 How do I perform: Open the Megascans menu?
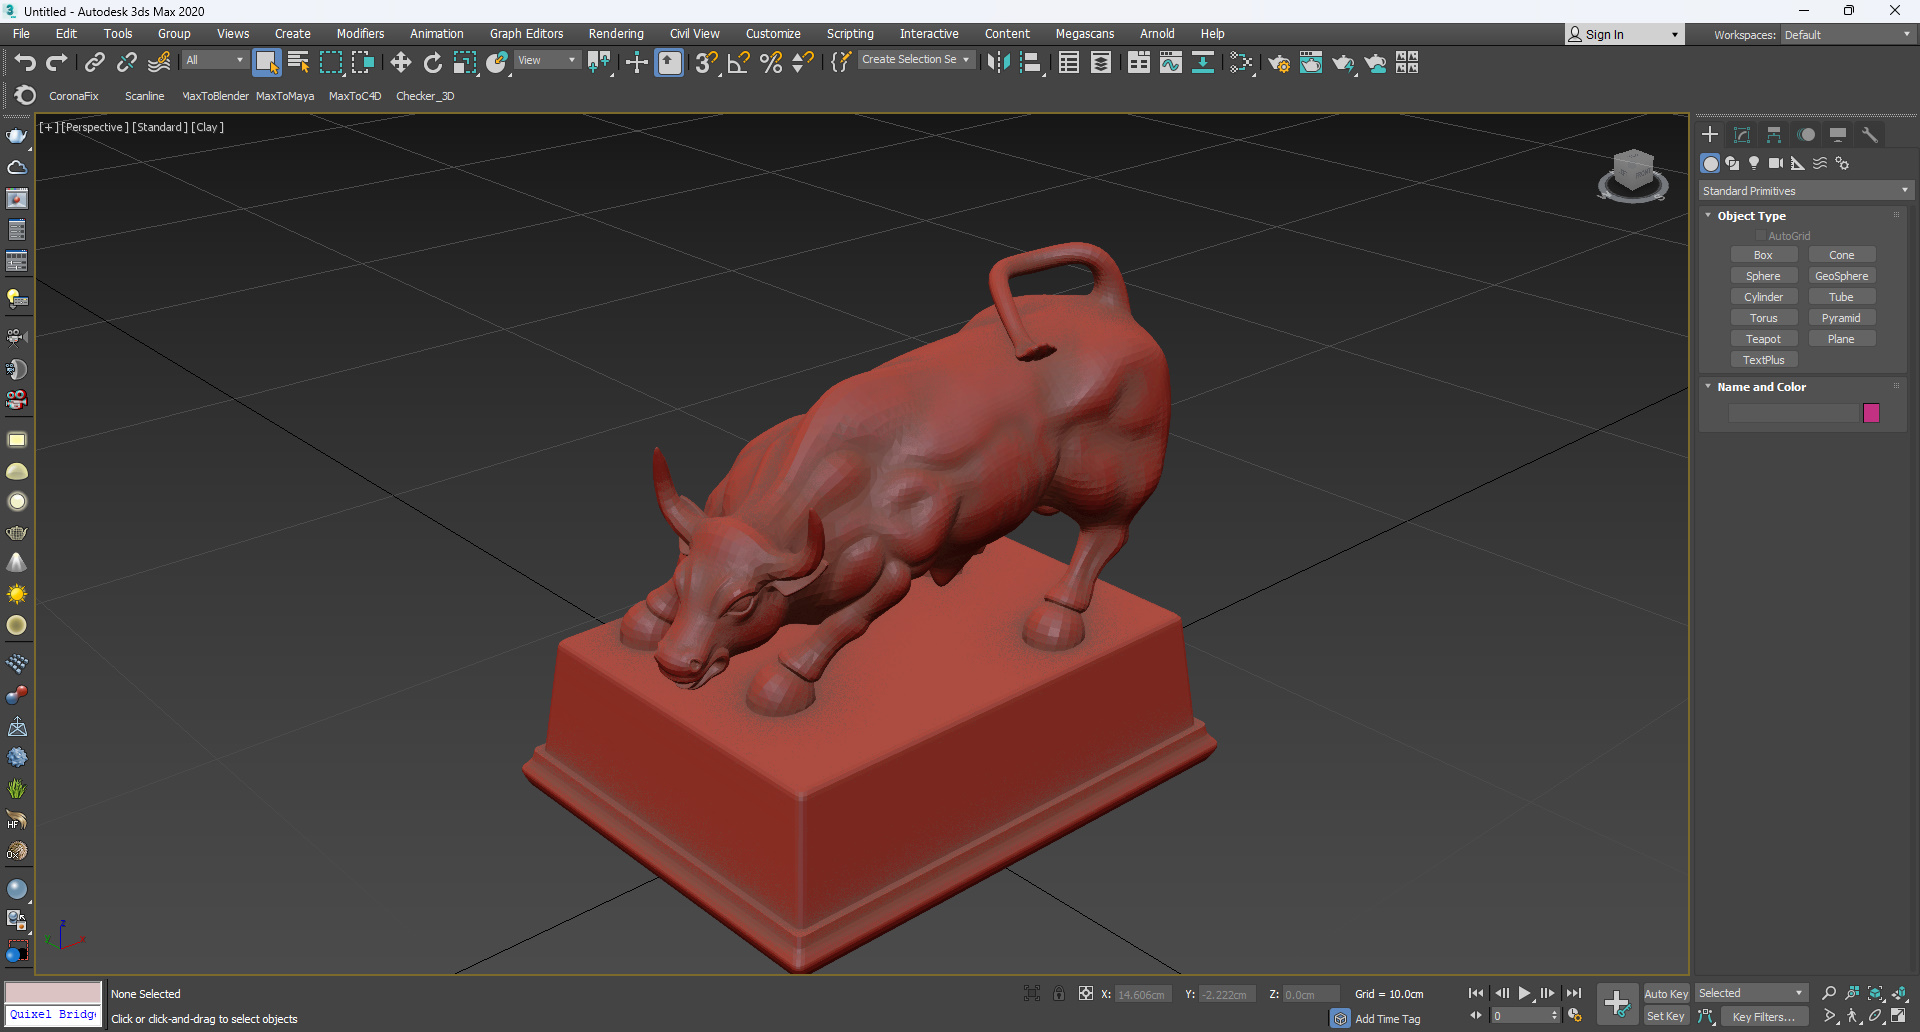1085,34
